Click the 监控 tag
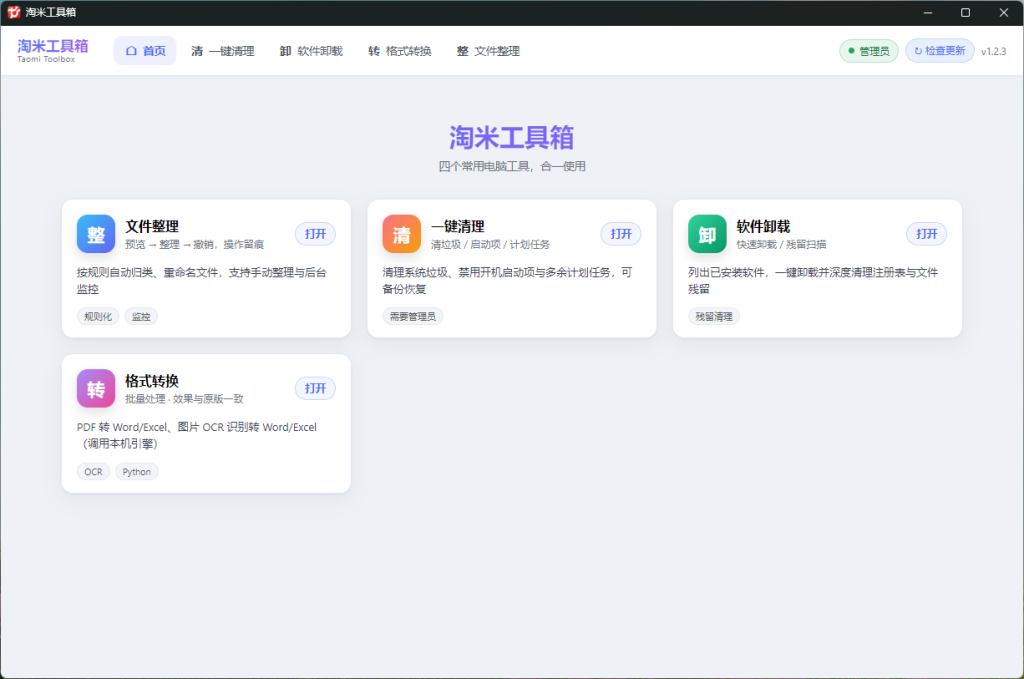1024x679 pixels. (x=141, y=317)
